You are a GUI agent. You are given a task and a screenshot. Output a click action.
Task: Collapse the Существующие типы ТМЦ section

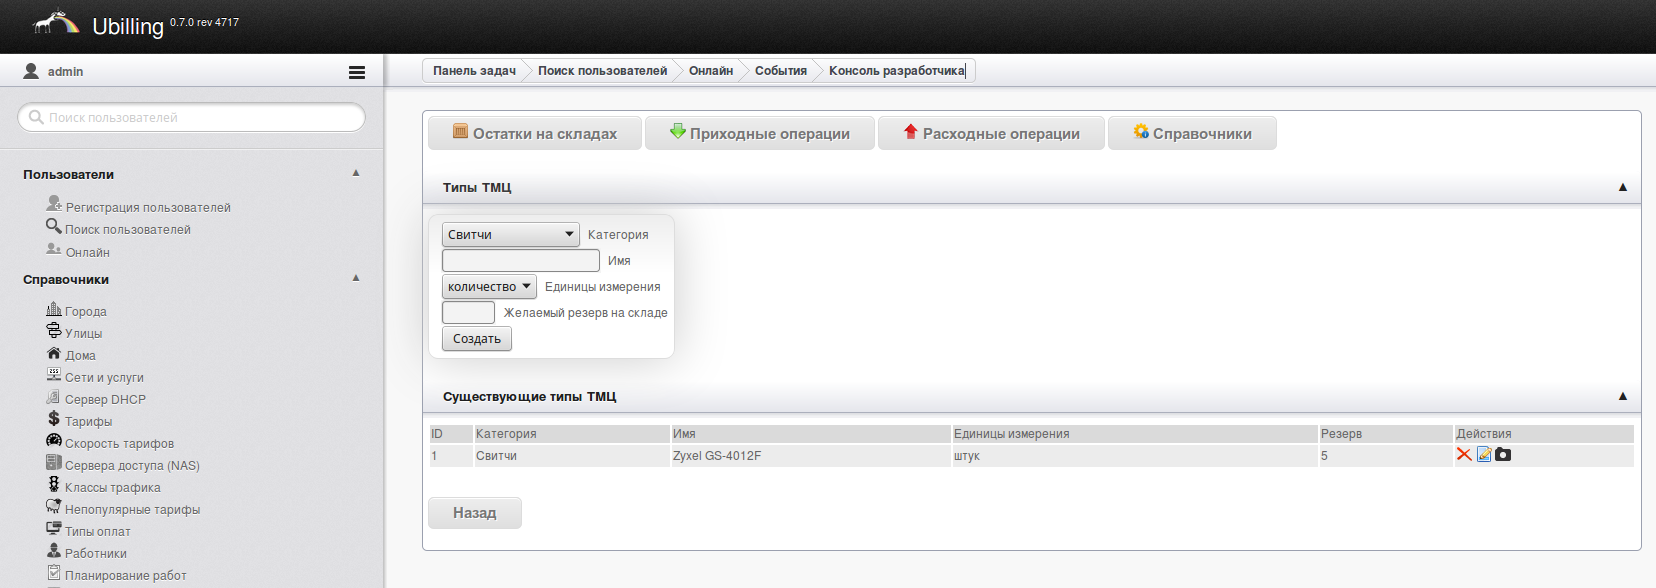1622,397
